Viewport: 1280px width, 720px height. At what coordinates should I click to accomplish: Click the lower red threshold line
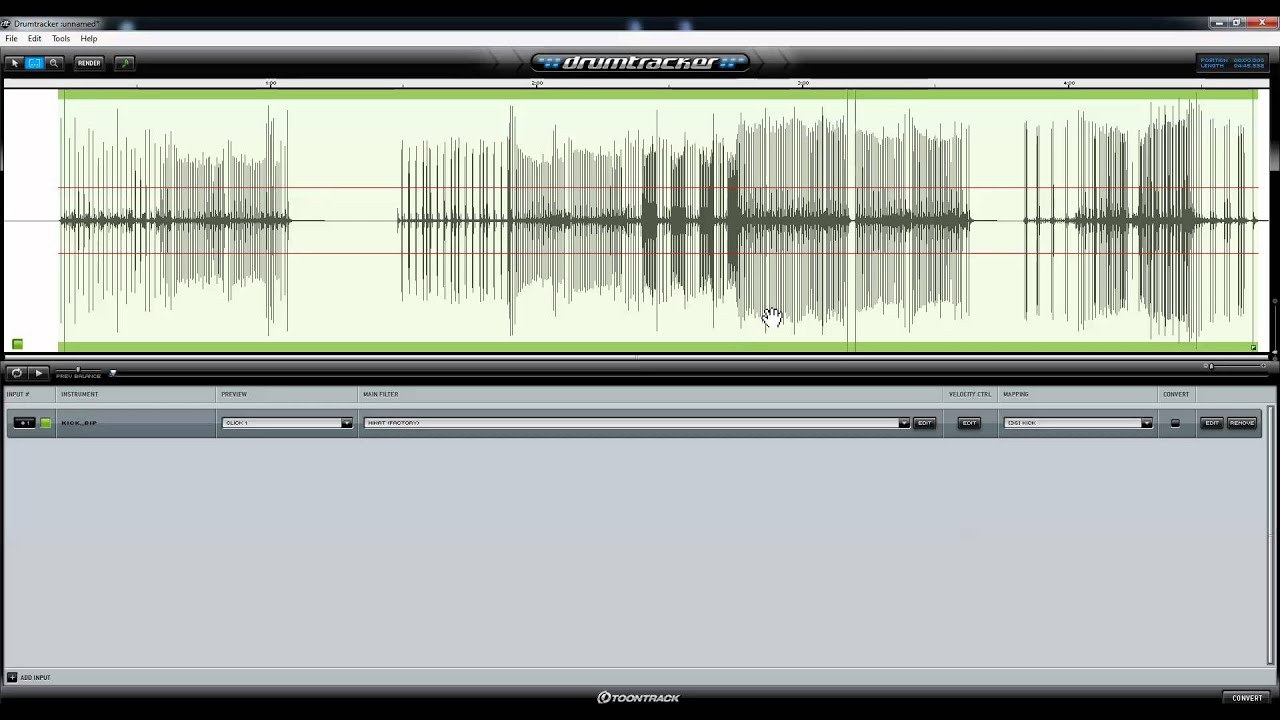[658, 253]
